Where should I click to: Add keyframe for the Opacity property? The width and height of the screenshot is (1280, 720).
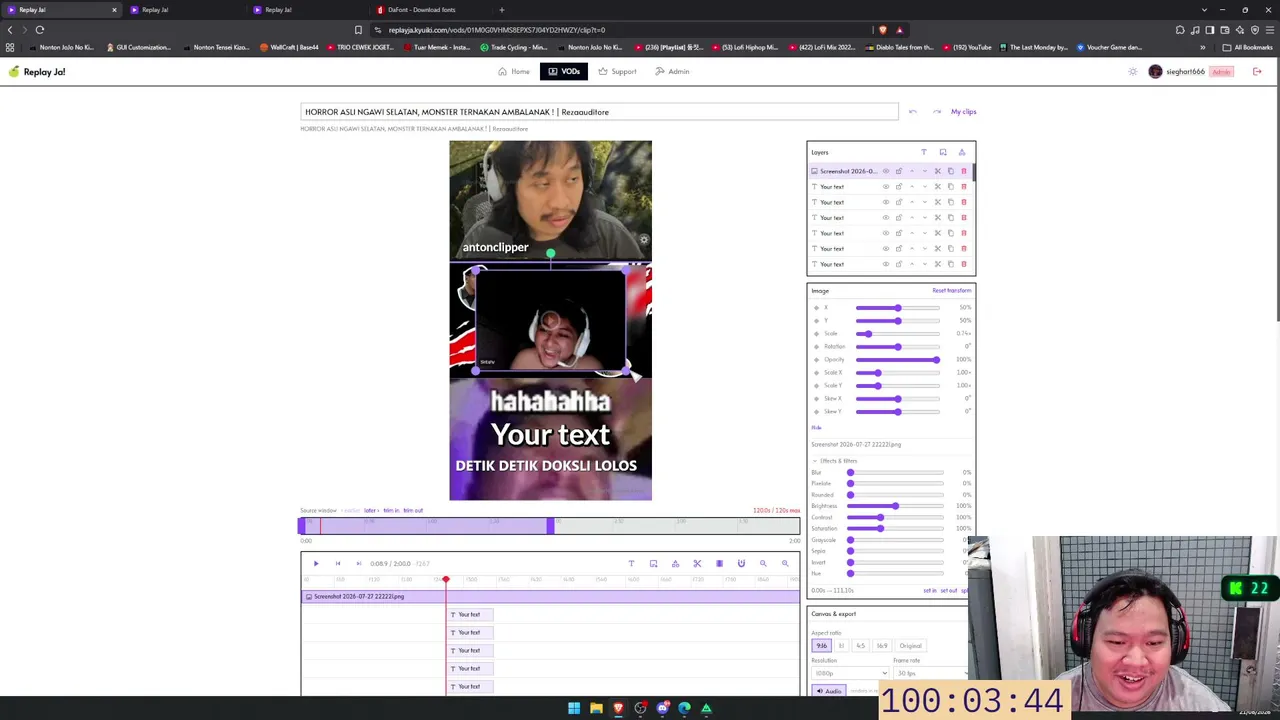[816, 360]
